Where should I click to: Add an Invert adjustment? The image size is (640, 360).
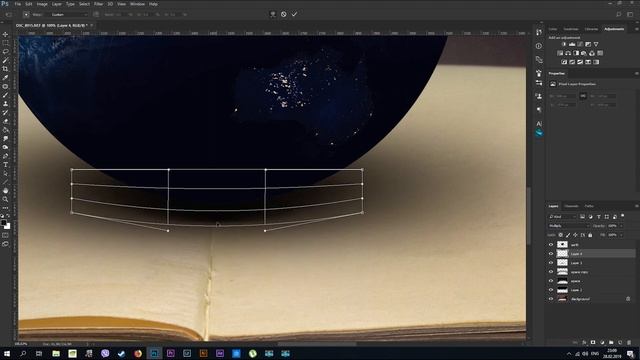(564, 62)
